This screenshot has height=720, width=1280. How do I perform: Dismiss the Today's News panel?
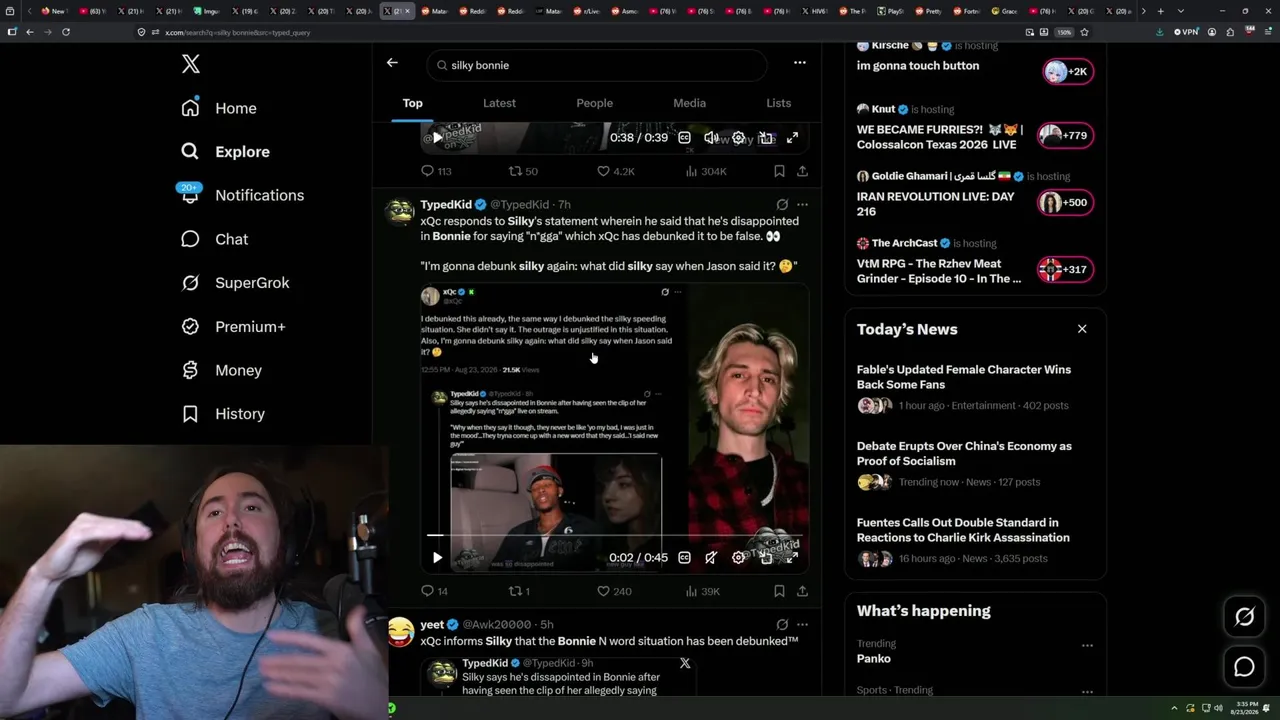pyautogui.click(x=1081, y=329)
